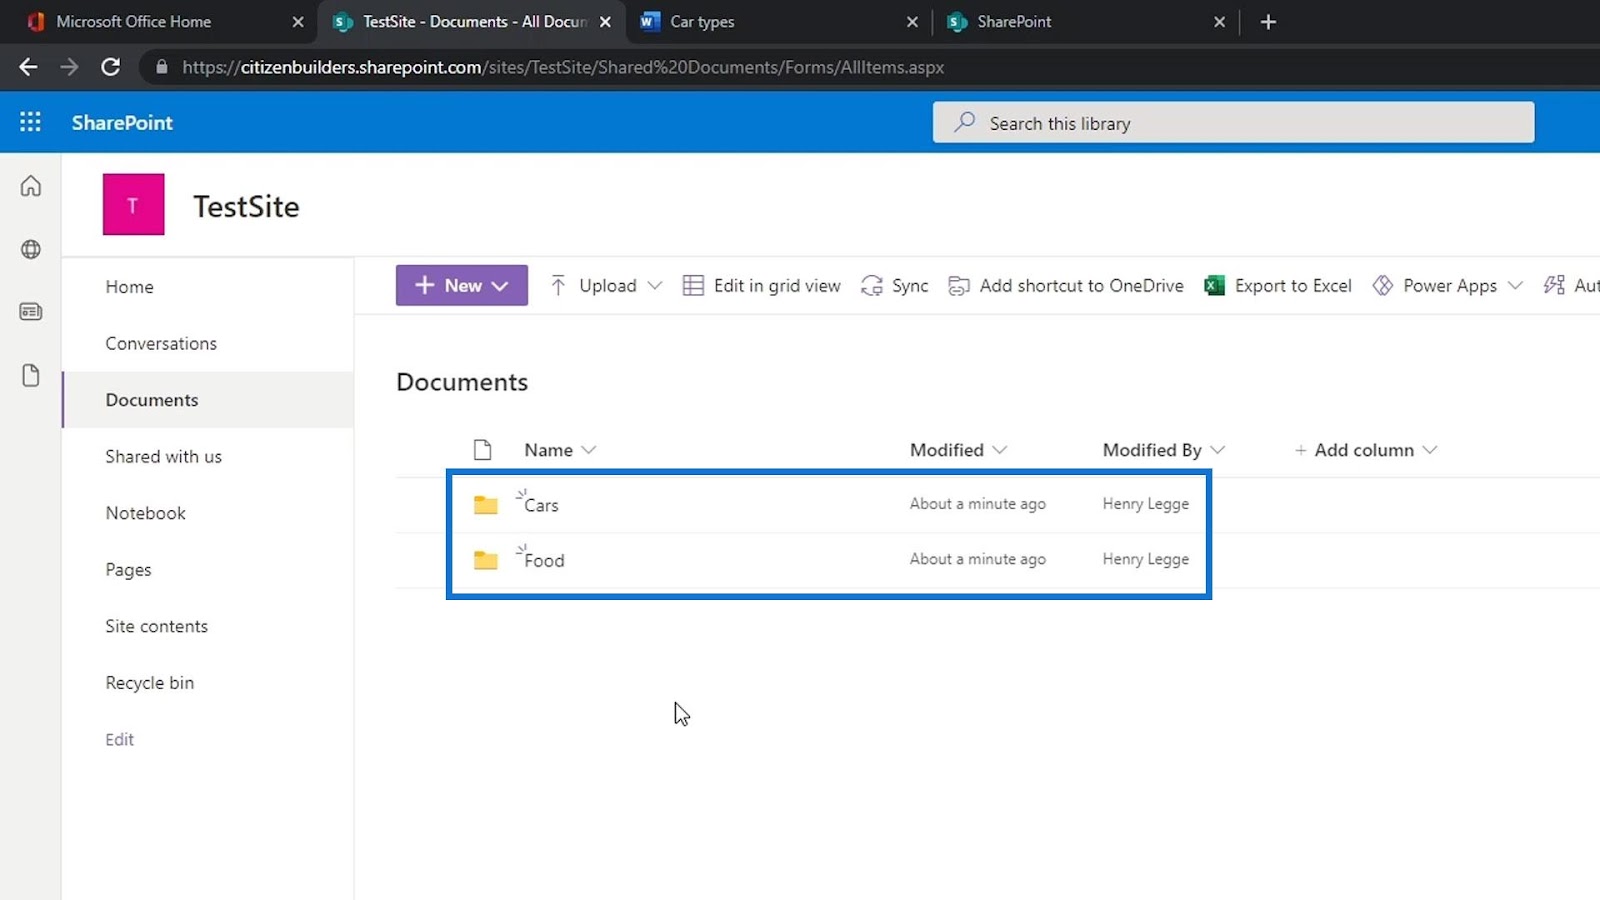This screenshot has width=1600, height=900.
Task: Click the home icon in left rail
Action: (31, 186)
